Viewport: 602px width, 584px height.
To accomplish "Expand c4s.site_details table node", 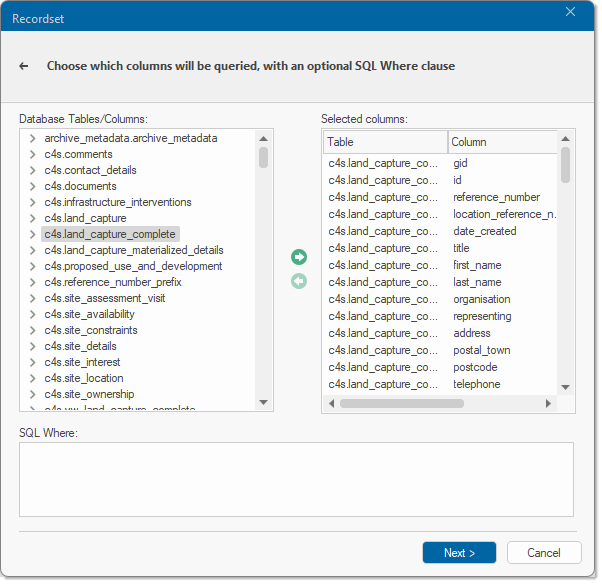I will pos(33,346).
